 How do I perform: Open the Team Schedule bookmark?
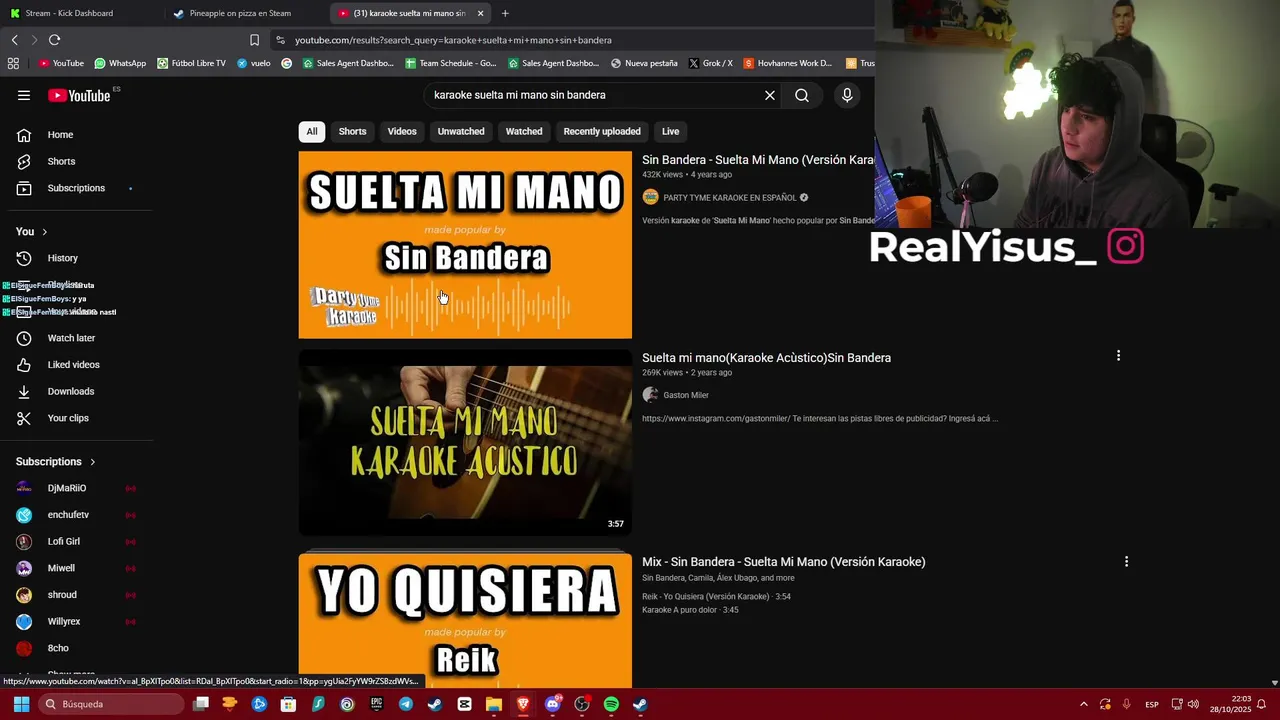point(451,63)
